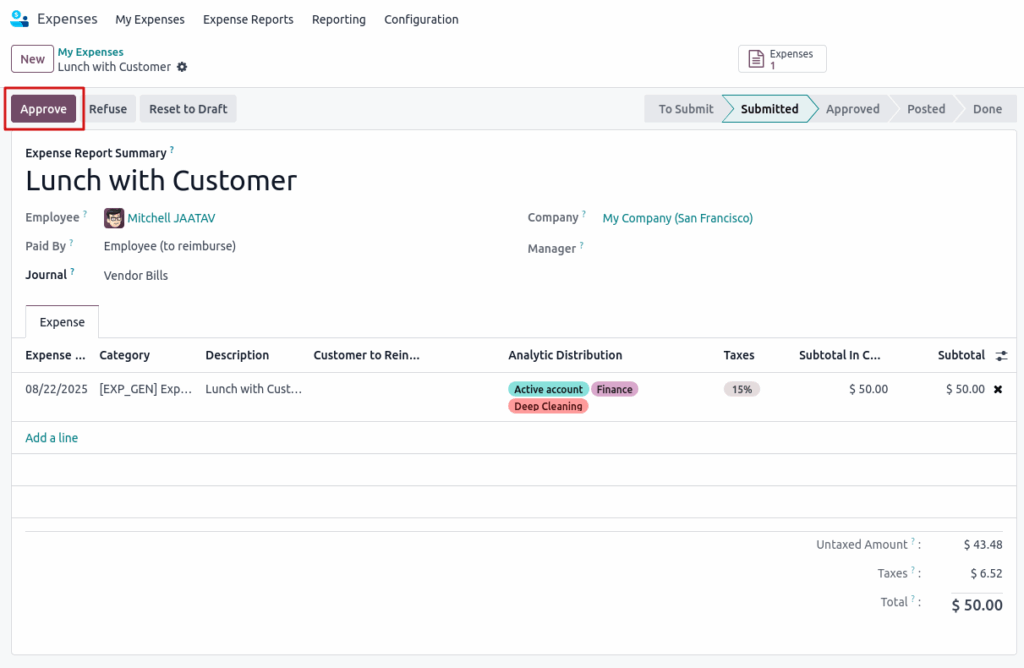Click help tooltip next to Employee label
The height and width of the screenshot is (668, 1024).
coord(85,215)
